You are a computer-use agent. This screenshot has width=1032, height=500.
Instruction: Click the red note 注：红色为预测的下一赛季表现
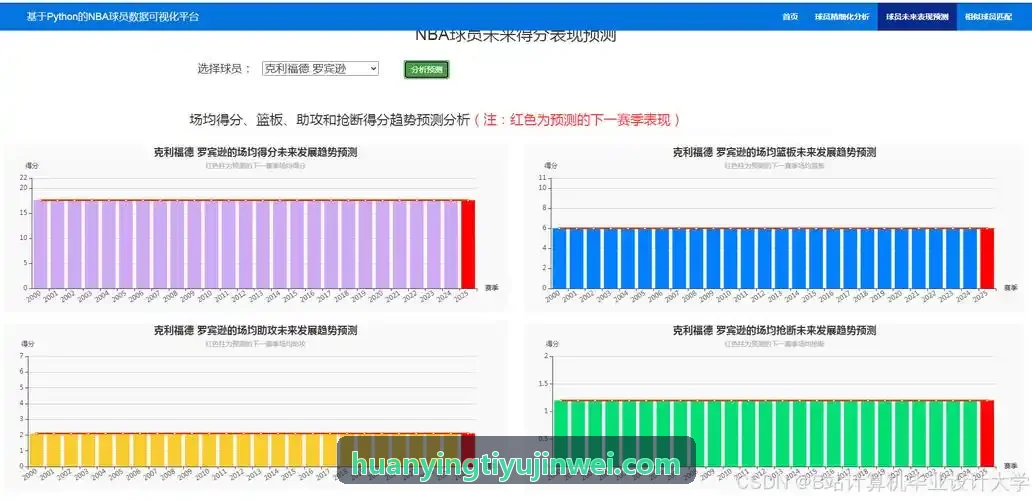[x=577, y=120]
